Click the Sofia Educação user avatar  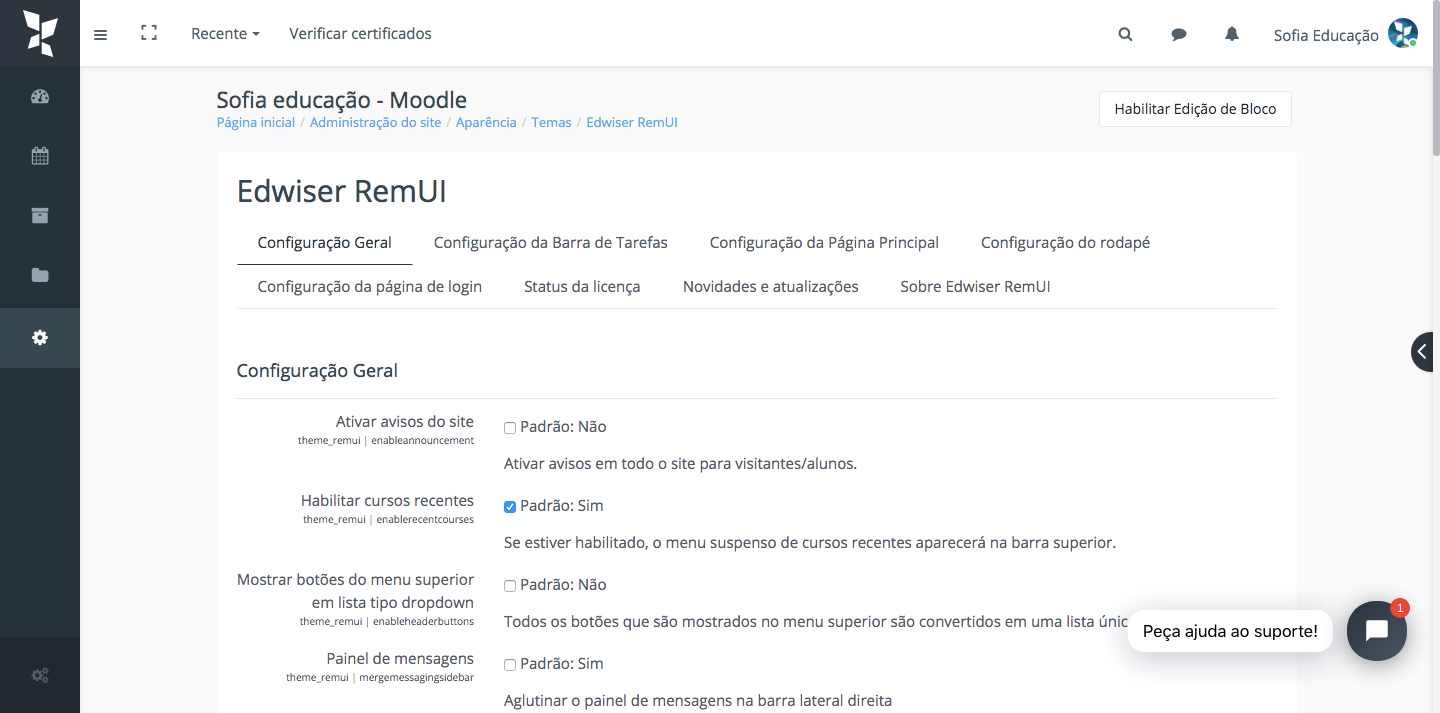(1403, 33)
